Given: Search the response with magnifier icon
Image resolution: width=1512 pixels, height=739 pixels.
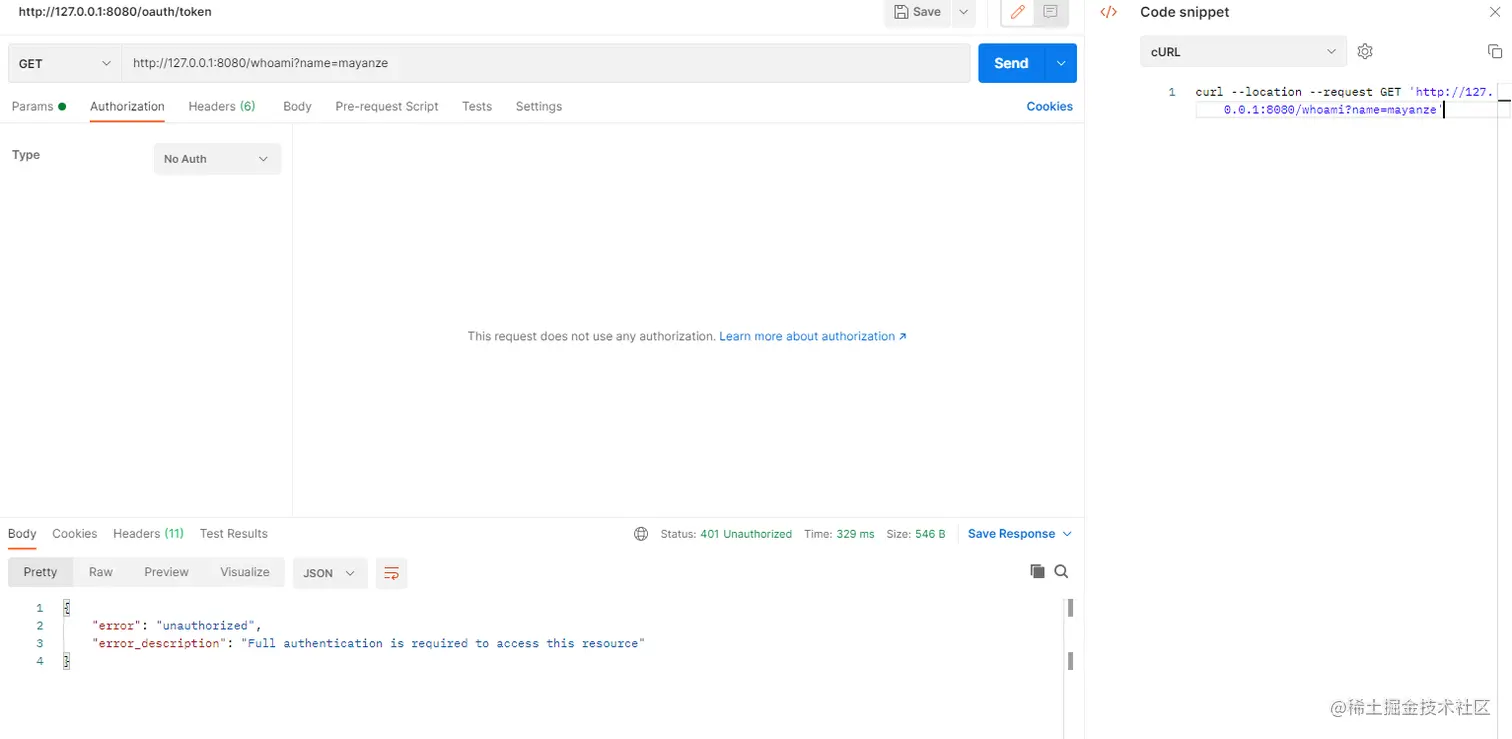Looking at the screenshot, I should coord(1061,571).
